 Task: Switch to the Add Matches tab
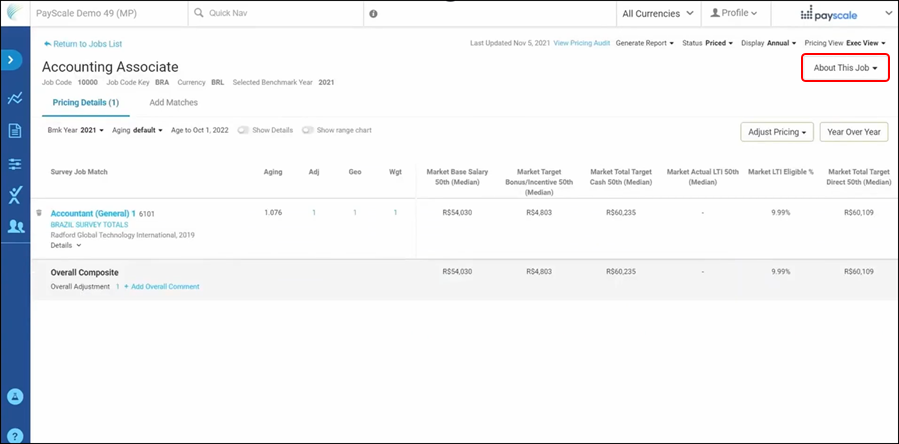(x=173, y=103)
